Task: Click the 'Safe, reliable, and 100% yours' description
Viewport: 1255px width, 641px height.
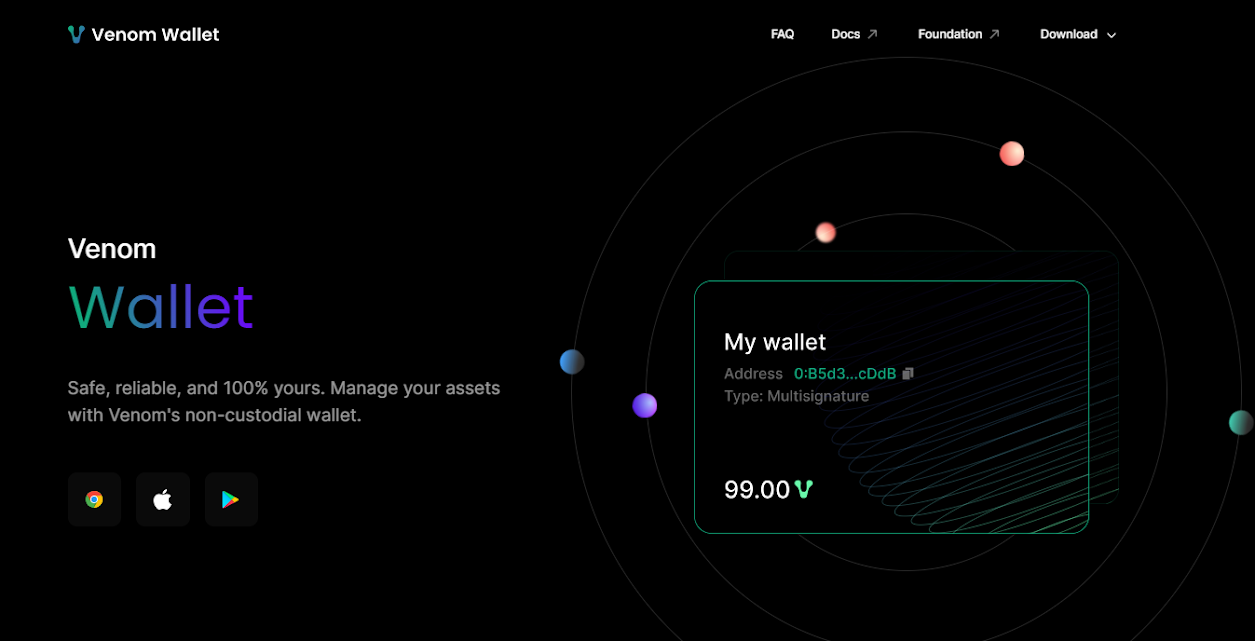Action: pos(284,401)
